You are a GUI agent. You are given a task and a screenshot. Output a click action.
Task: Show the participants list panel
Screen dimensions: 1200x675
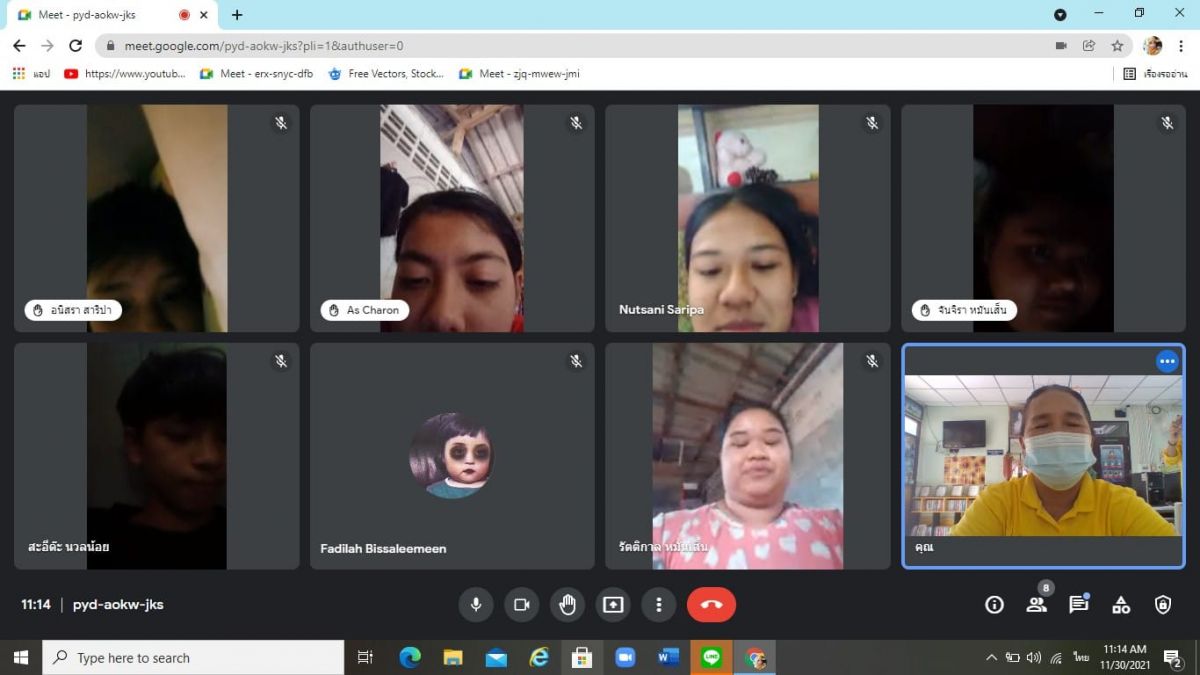[x=1036, y=605]
